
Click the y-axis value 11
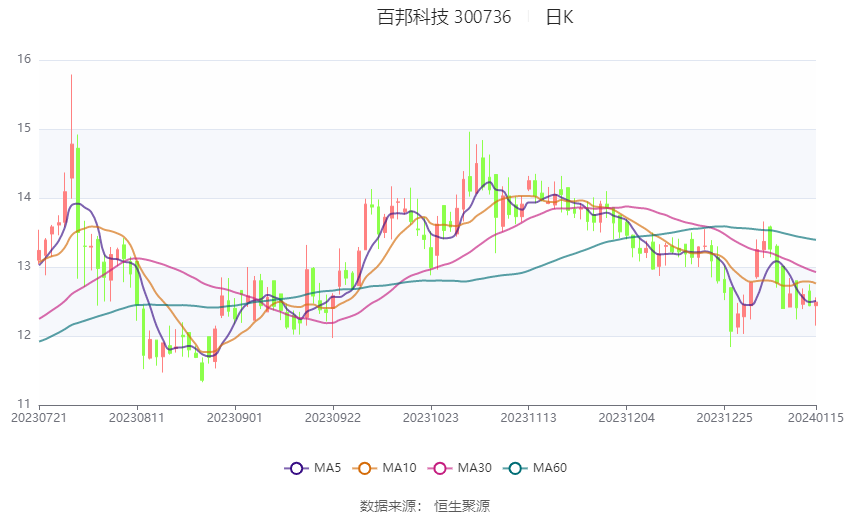(x=24, y=404)
